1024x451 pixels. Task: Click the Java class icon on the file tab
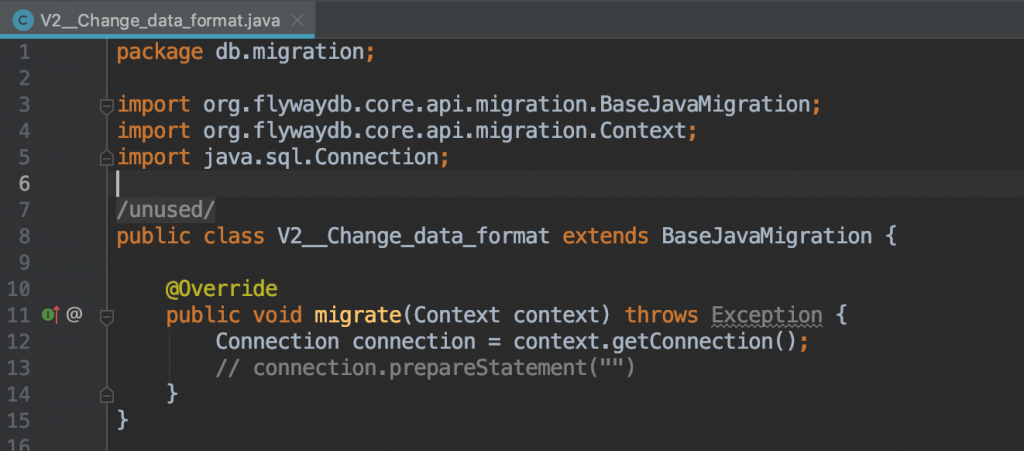[24, 20]
